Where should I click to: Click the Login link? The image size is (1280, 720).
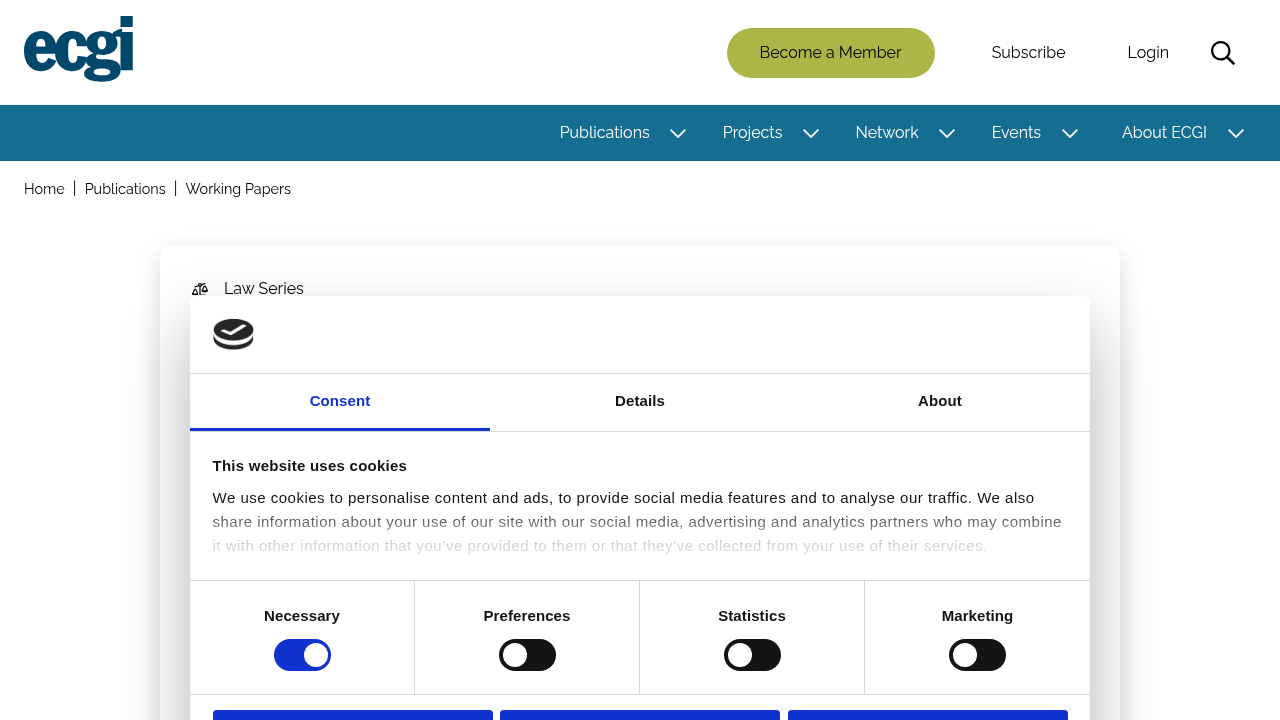[1148, 53]
